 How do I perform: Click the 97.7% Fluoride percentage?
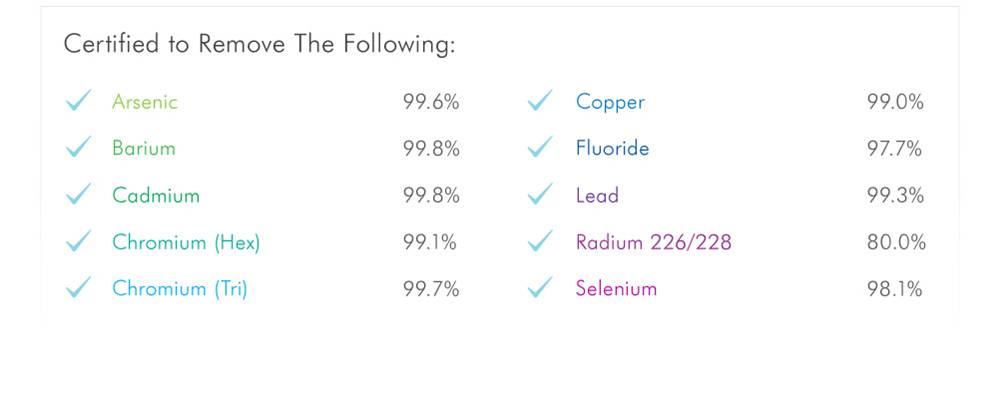(894, 149)
